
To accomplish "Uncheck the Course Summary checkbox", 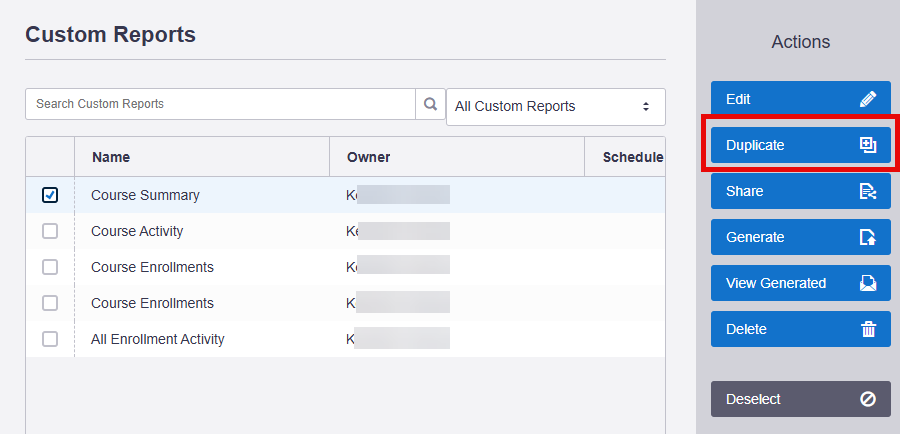I will (50, 195).
